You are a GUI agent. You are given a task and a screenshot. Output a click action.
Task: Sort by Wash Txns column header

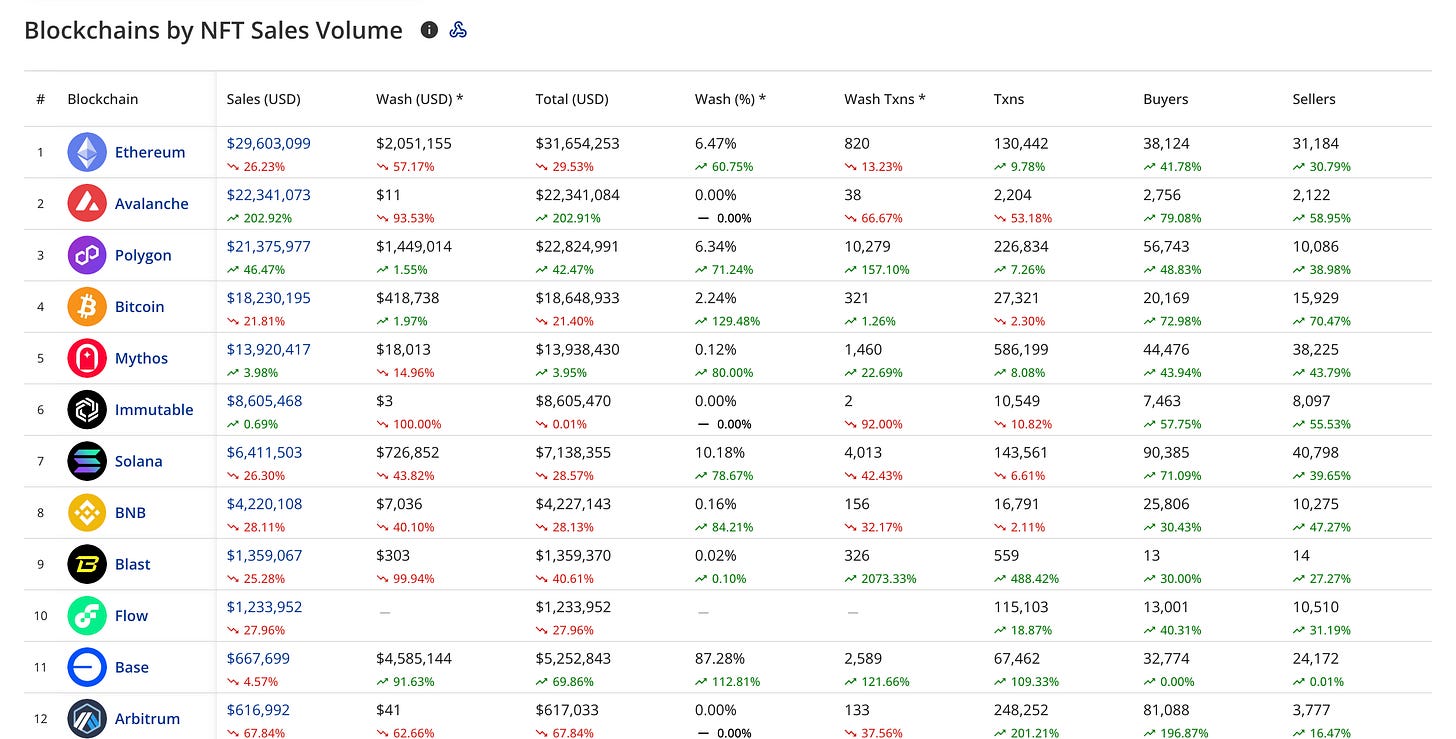(885, 99)
